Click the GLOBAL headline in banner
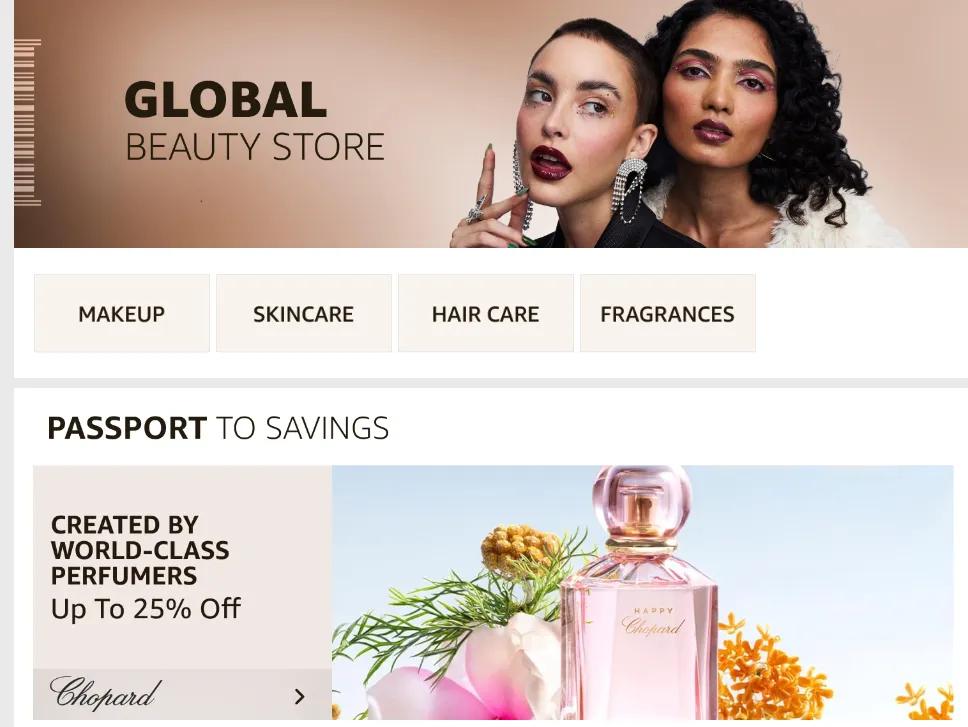 point(225,99)
